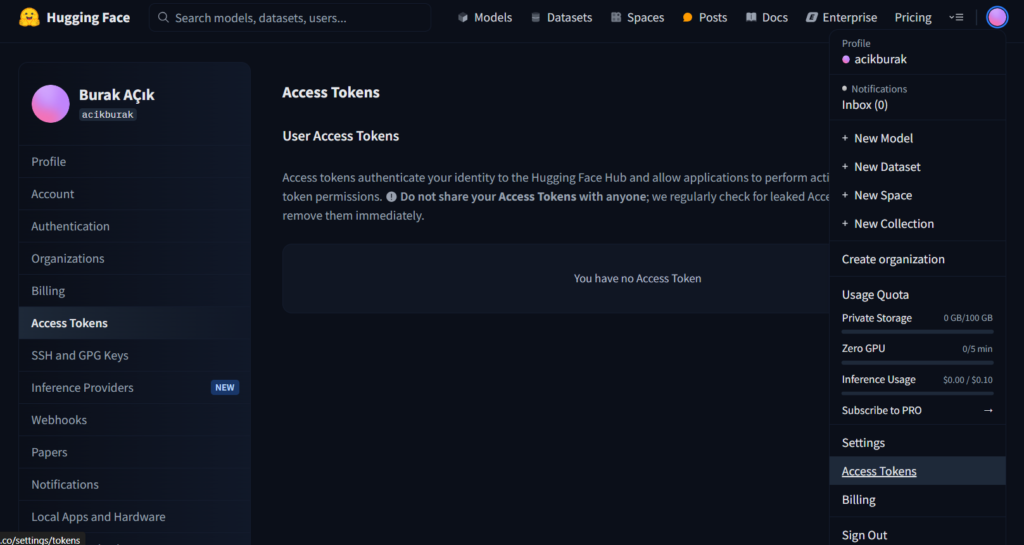Click the plus icon beside New Model

844,138
